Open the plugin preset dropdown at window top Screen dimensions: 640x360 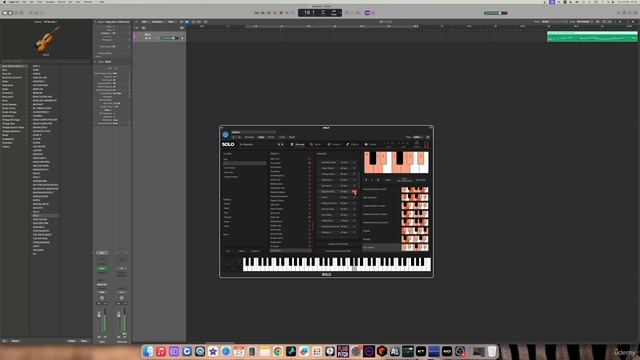pos(253,132)
